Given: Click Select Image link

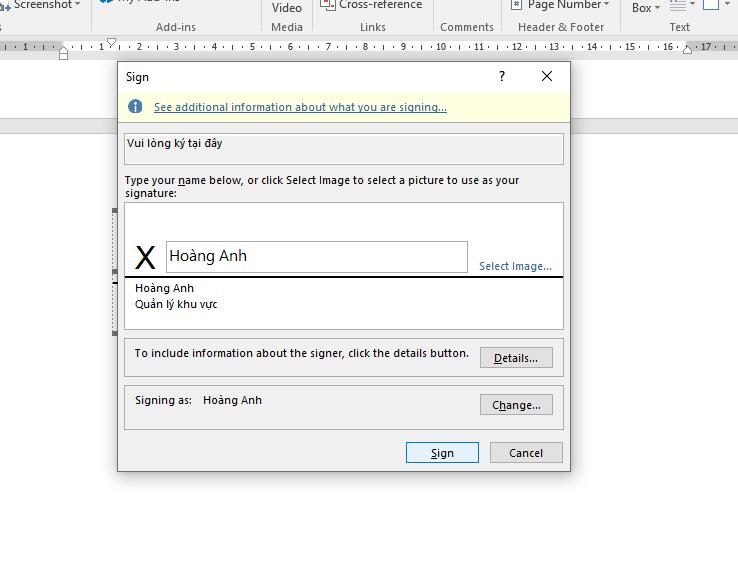Looking at the screenshot, I should click(515, 266).
